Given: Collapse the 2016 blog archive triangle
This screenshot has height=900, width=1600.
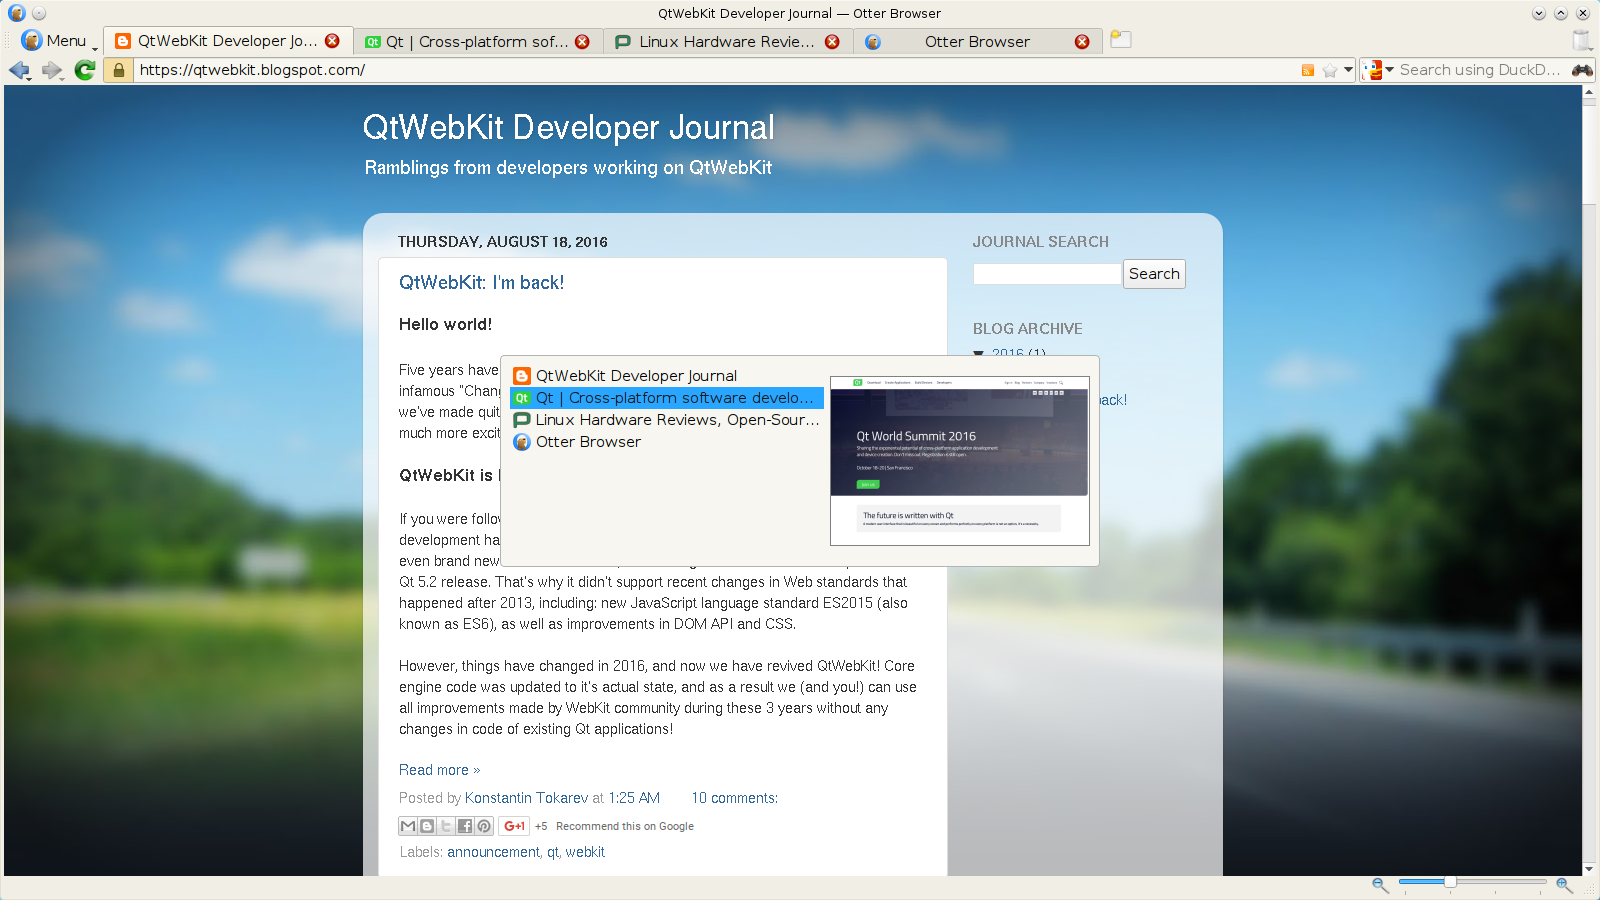Looking at the screenshot, I should coord(979,353).
